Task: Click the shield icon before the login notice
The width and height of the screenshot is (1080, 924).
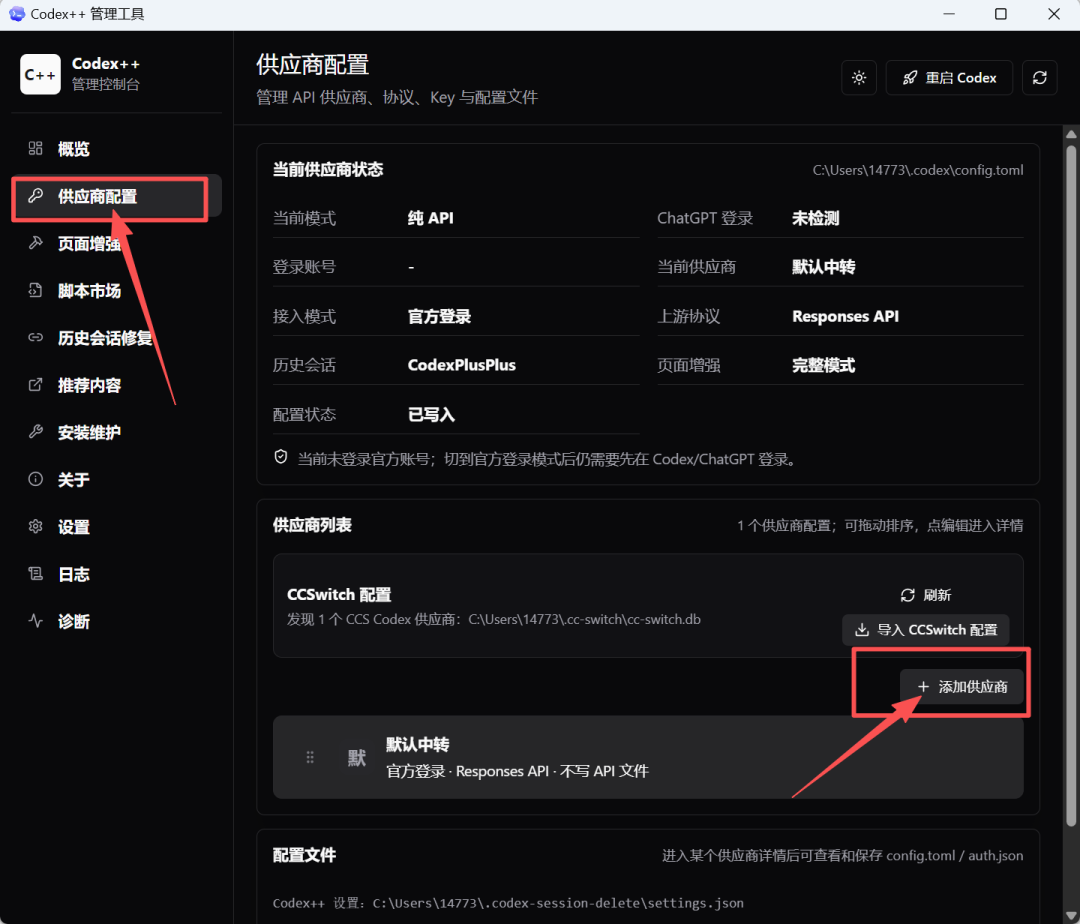Action: coord(280,457)
